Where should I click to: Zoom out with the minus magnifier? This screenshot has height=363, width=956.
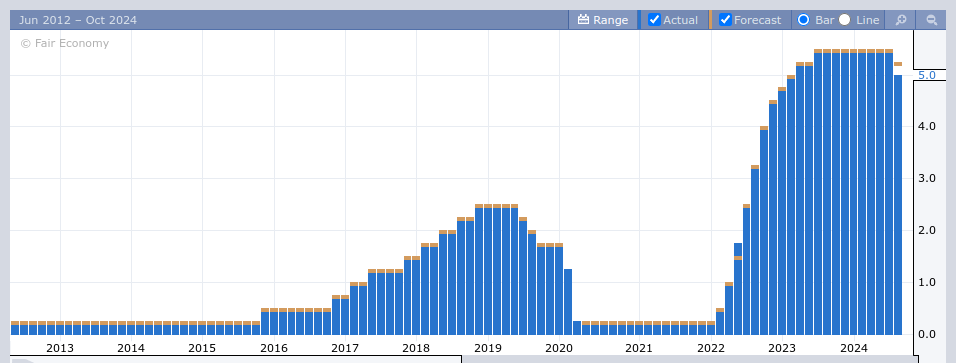point(932,20)
